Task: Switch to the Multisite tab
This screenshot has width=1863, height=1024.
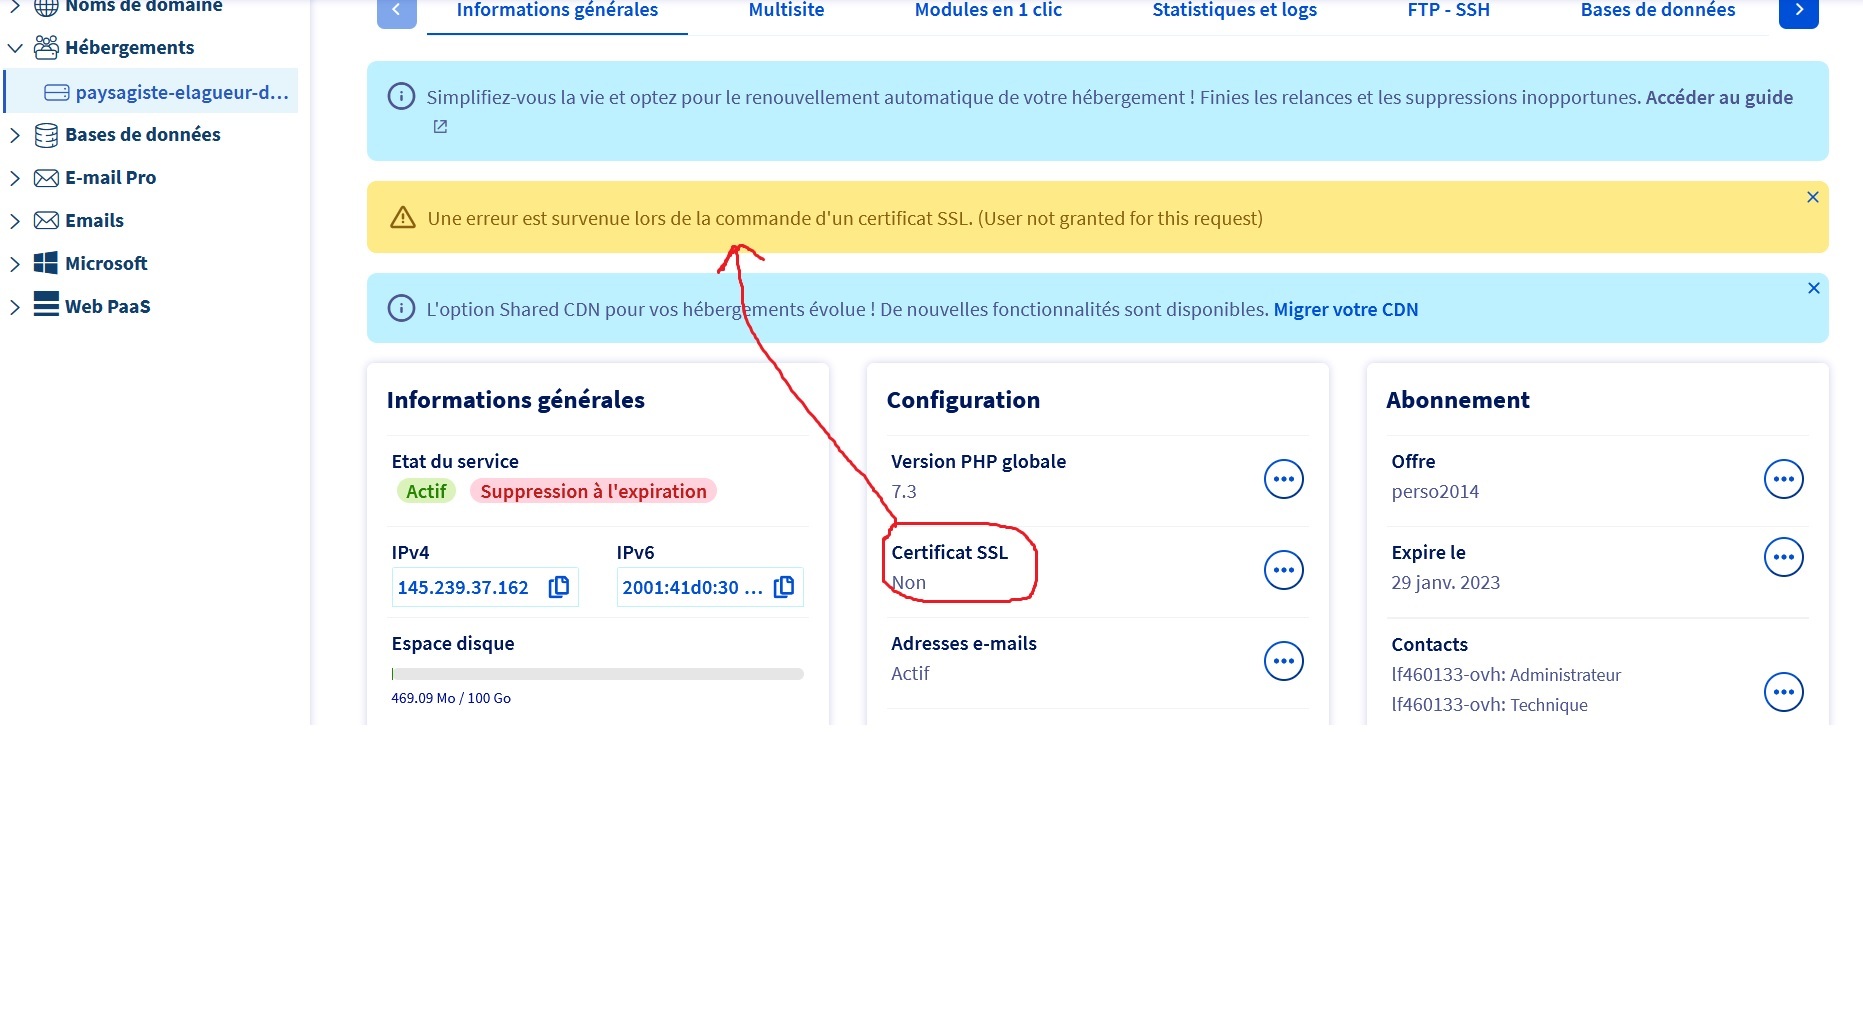Action: click(786, 11)
